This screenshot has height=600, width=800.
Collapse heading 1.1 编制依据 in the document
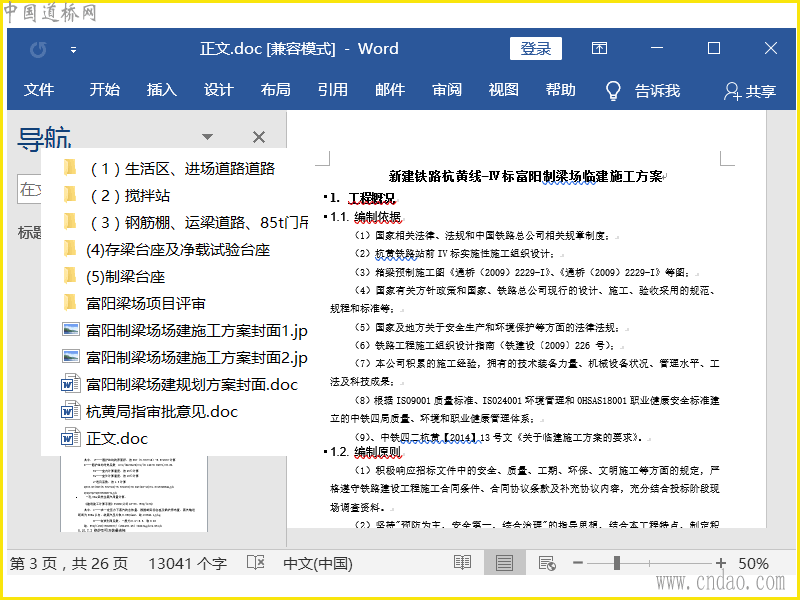(325, 217)
